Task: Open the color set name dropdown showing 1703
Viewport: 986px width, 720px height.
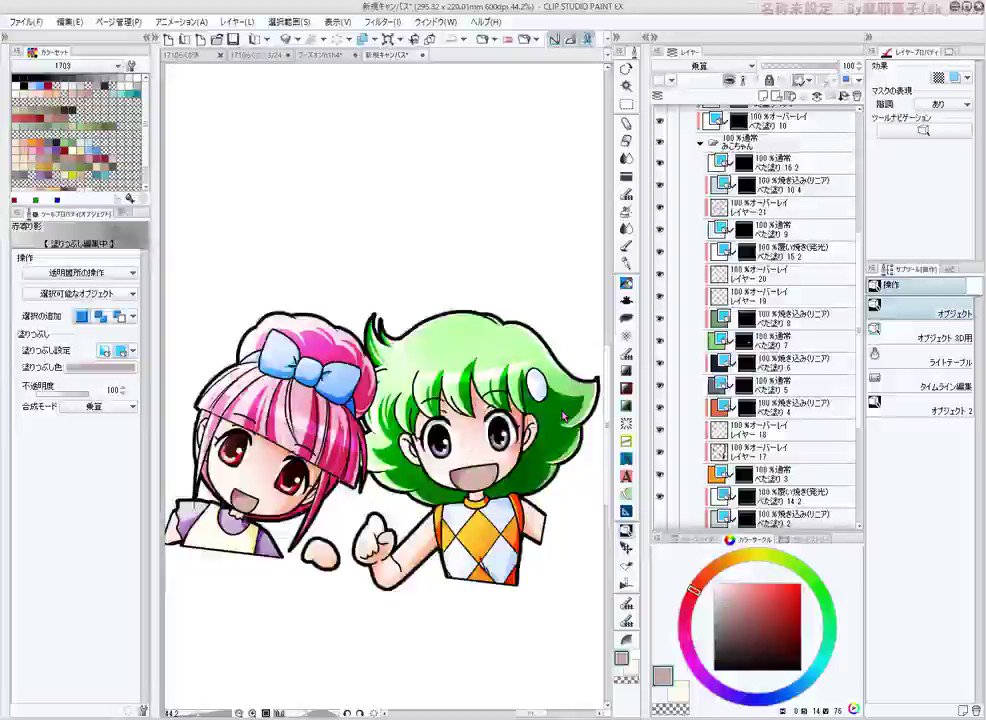Action: click(x=67, y=65)
